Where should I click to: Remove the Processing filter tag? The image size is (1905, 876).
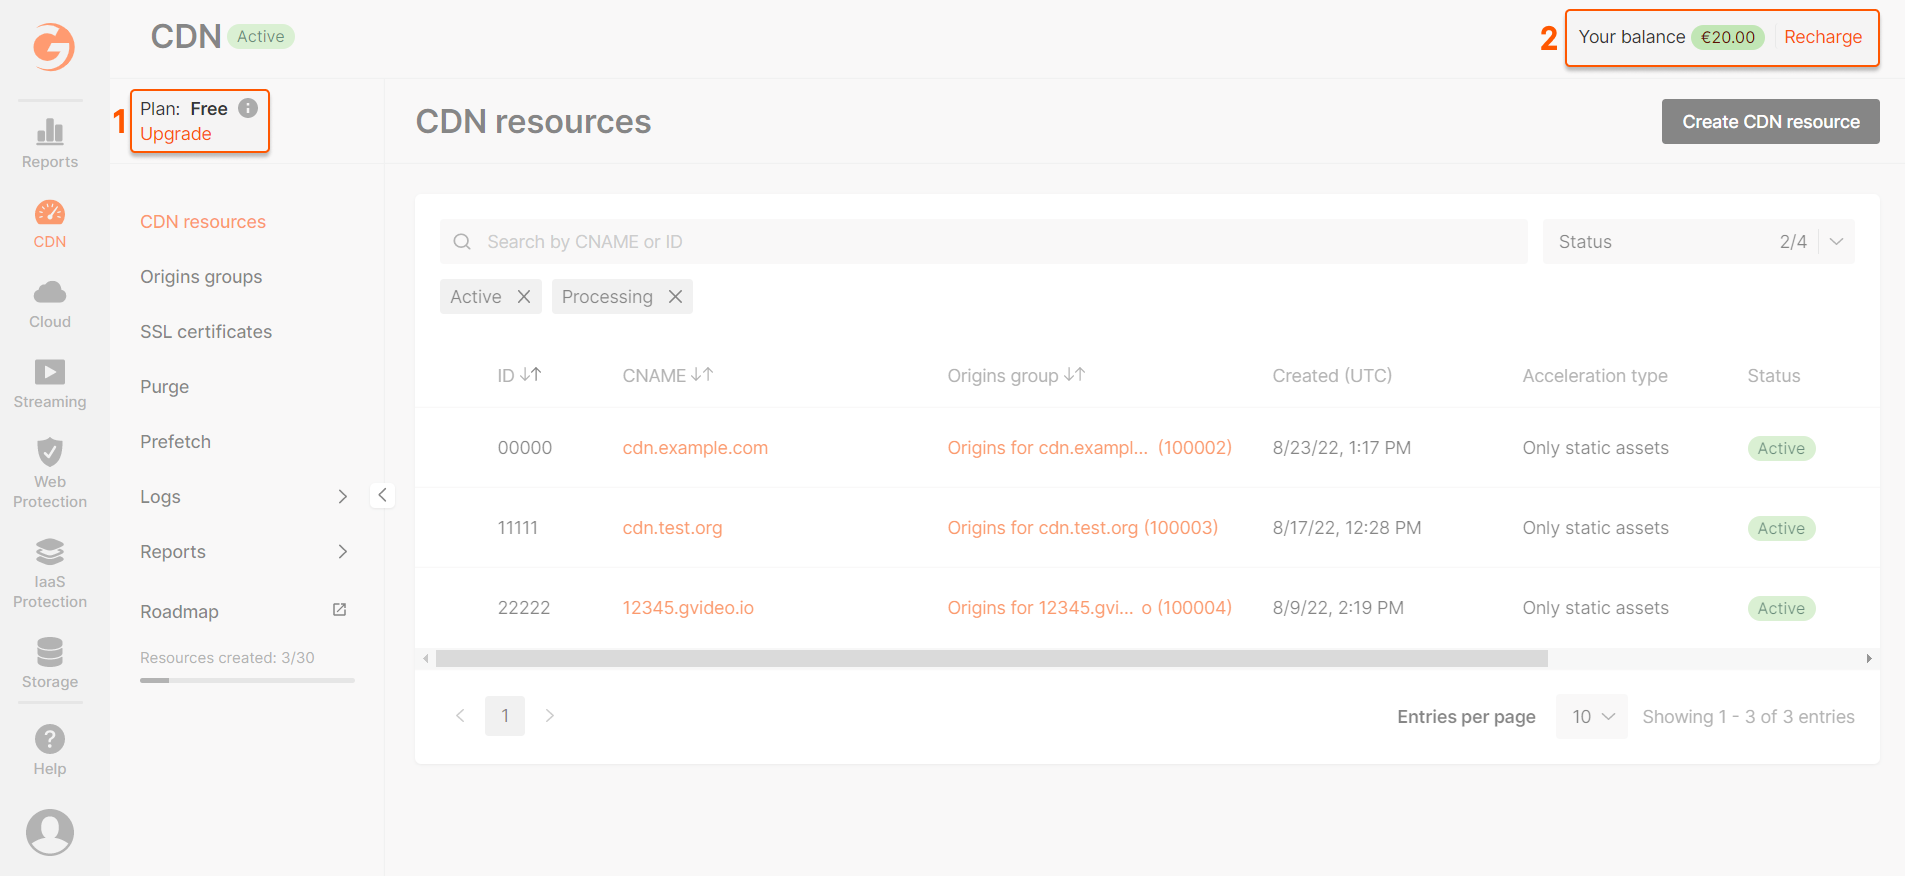[675, 297]
